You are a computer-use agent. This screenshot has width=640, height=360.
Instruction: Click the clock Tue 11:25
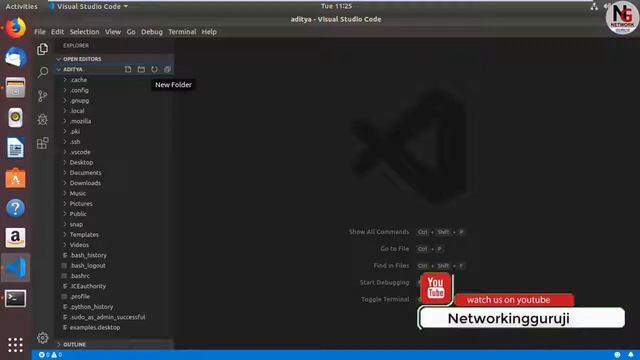(x=336, y=6)
